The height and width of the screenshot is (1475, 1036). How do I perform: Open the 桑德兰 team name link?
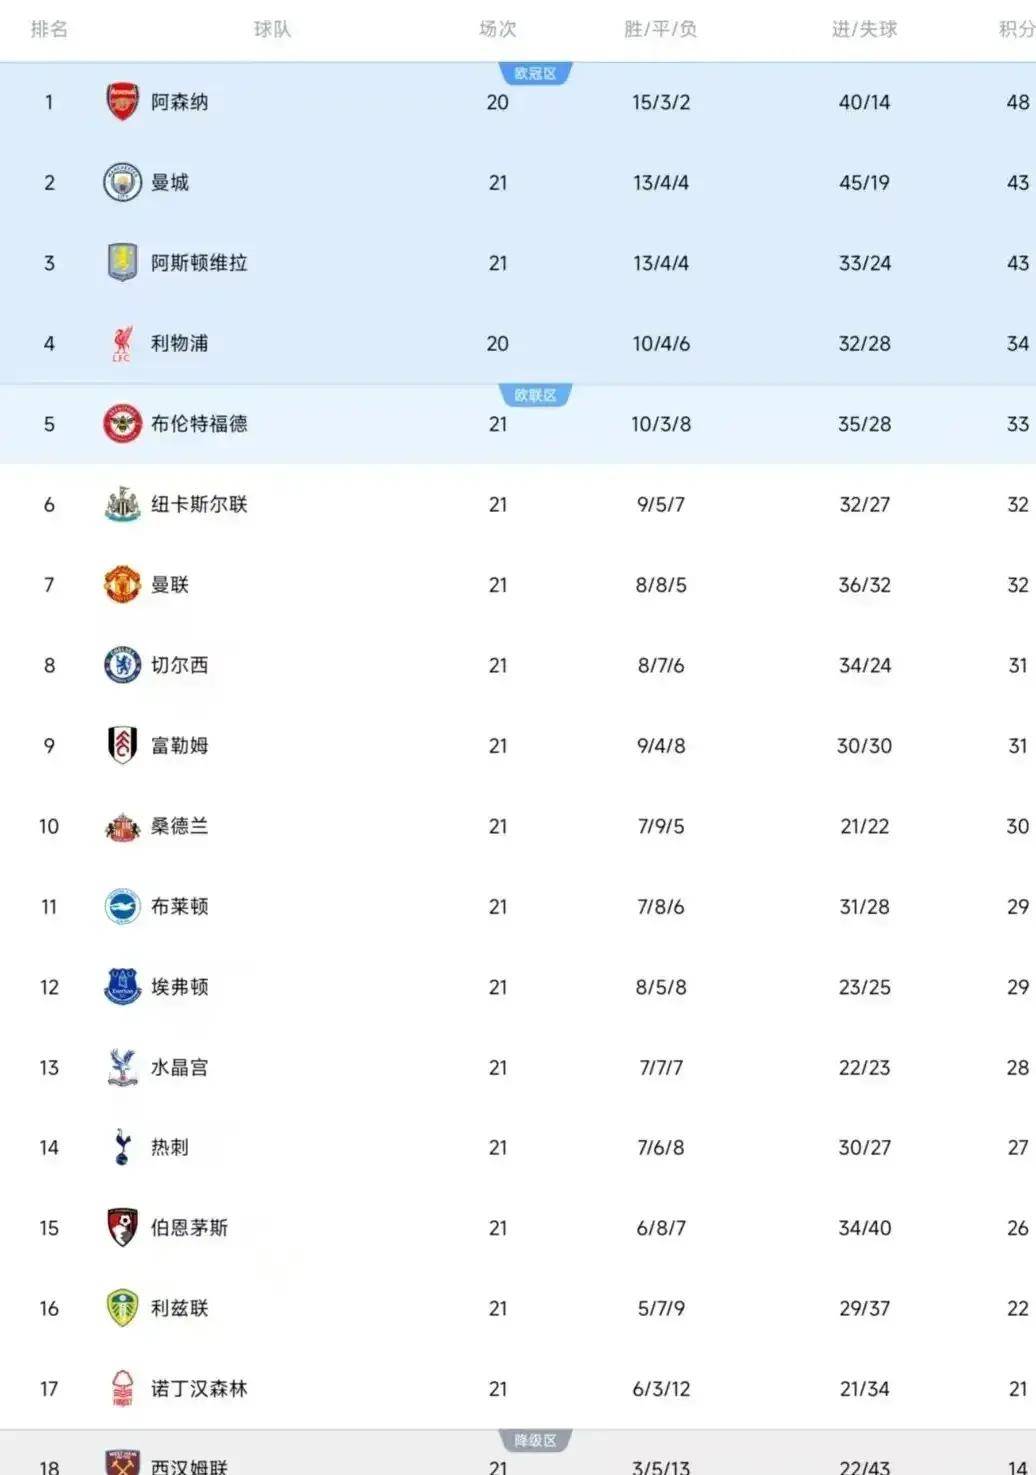coord(180,827)
